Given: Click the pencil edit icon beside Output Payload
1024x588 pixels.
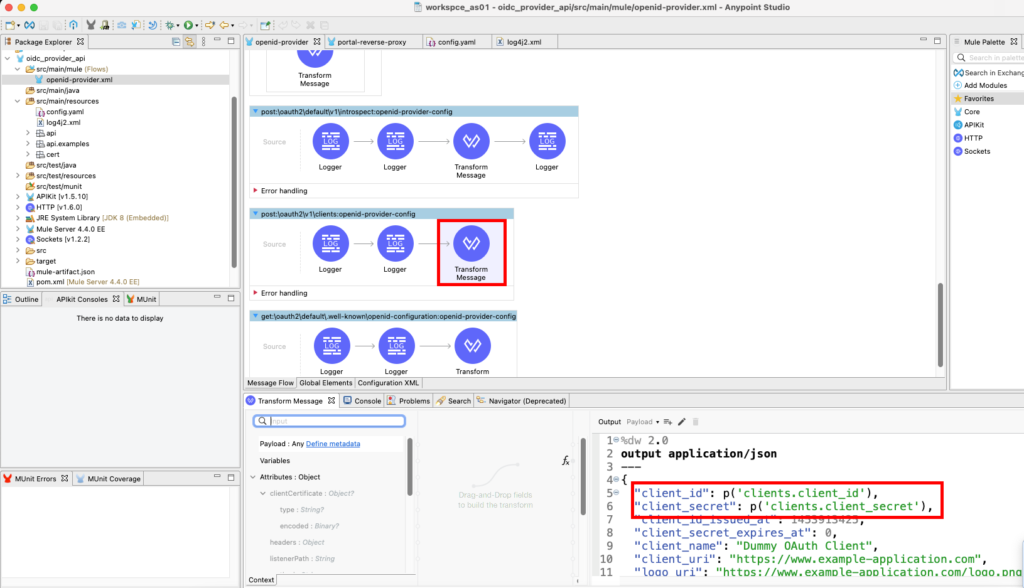Looking at the screenshot, I should (682, 422).
